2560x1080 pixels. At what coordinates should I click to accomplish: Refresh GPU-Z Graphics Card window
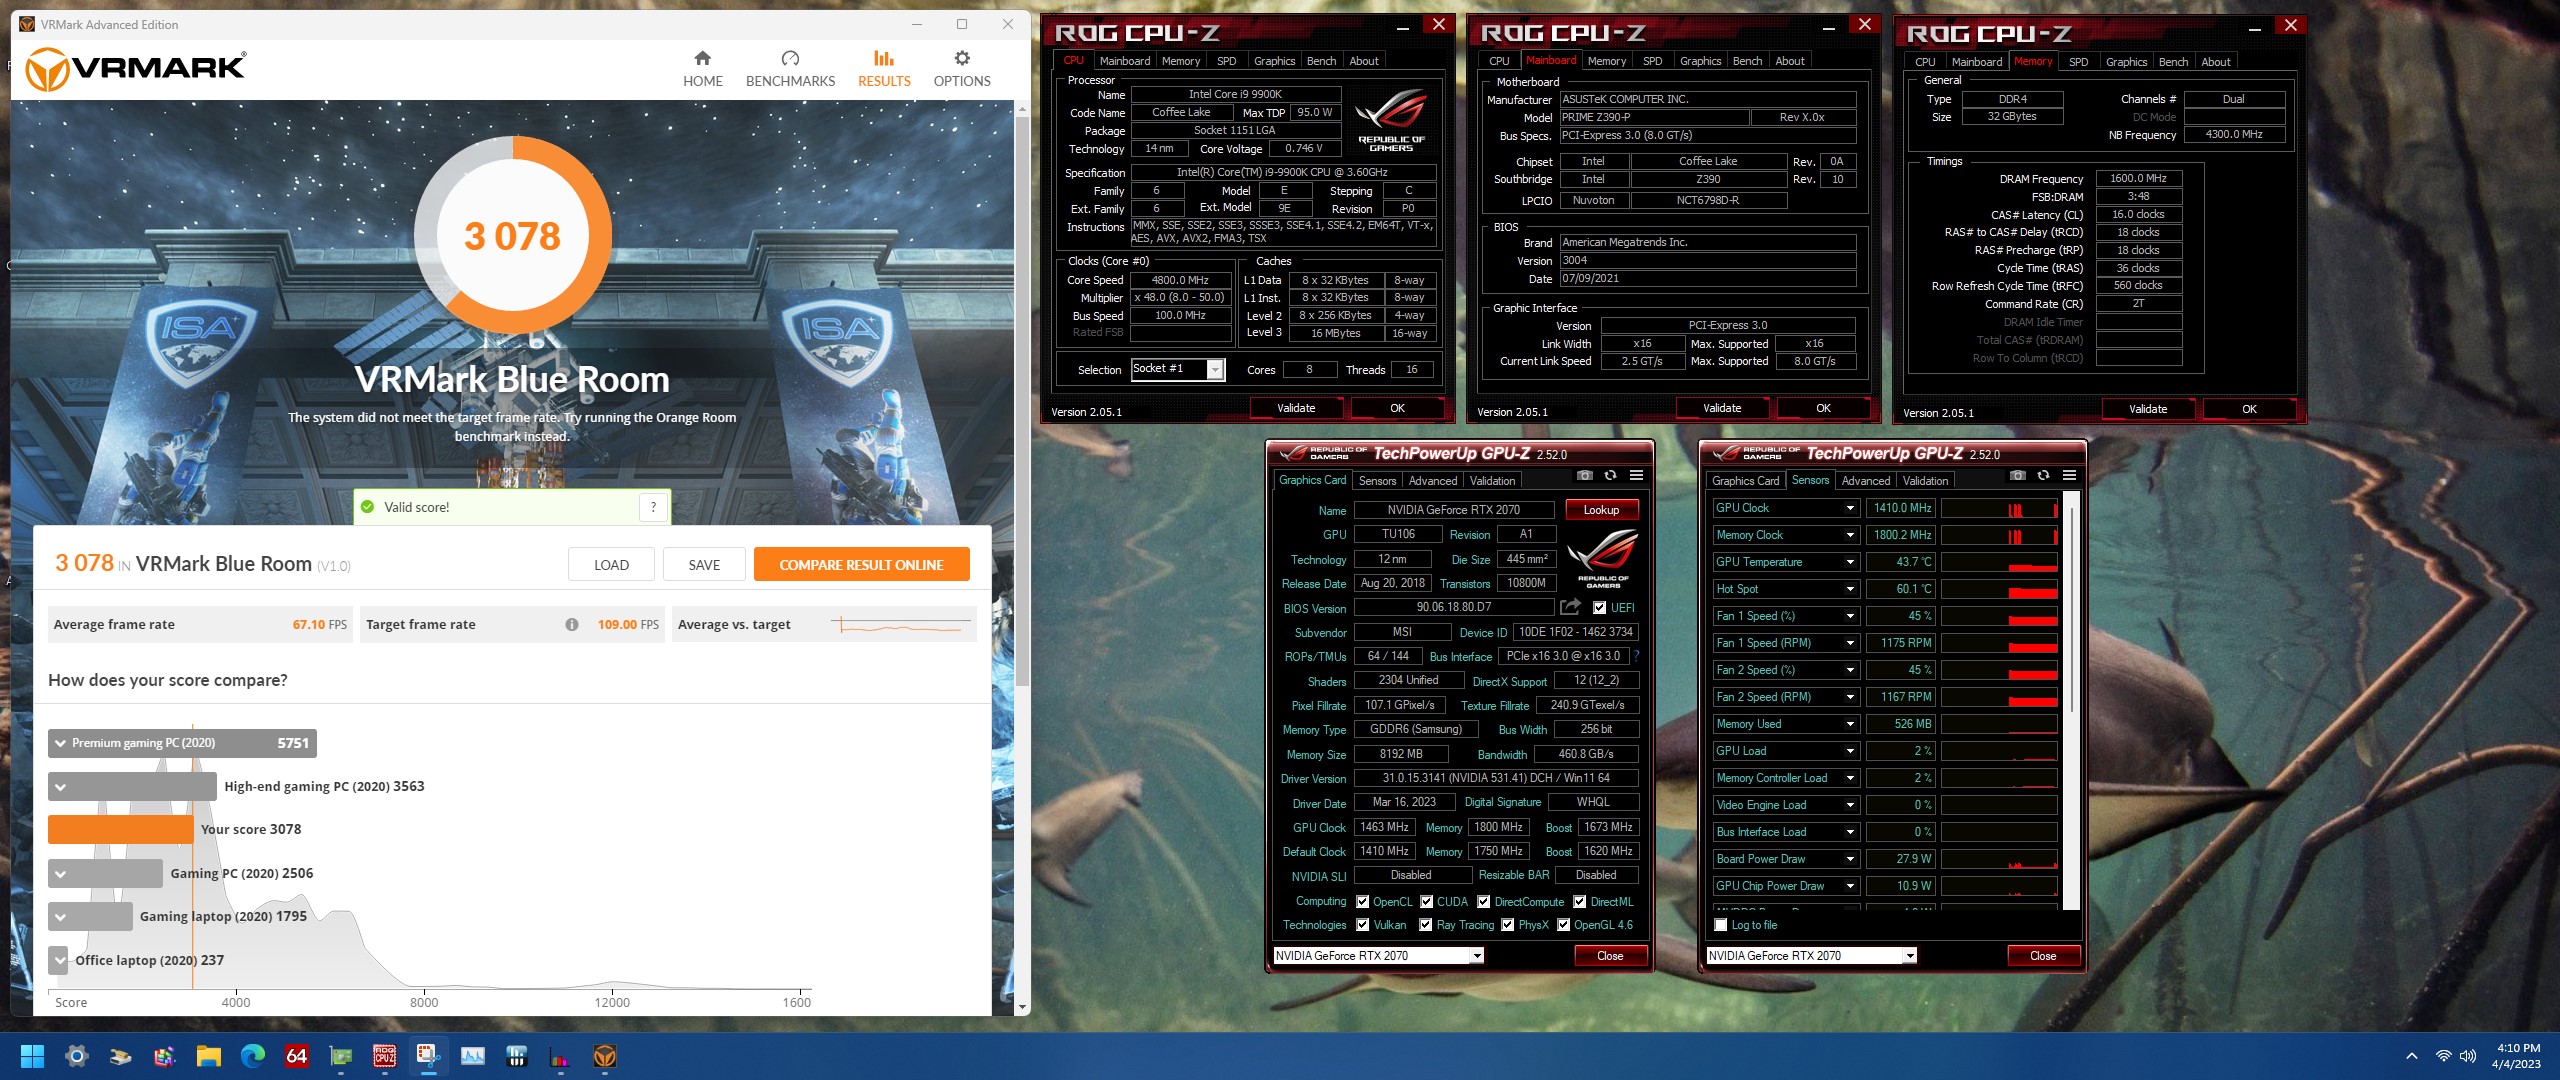(1610, 476)
